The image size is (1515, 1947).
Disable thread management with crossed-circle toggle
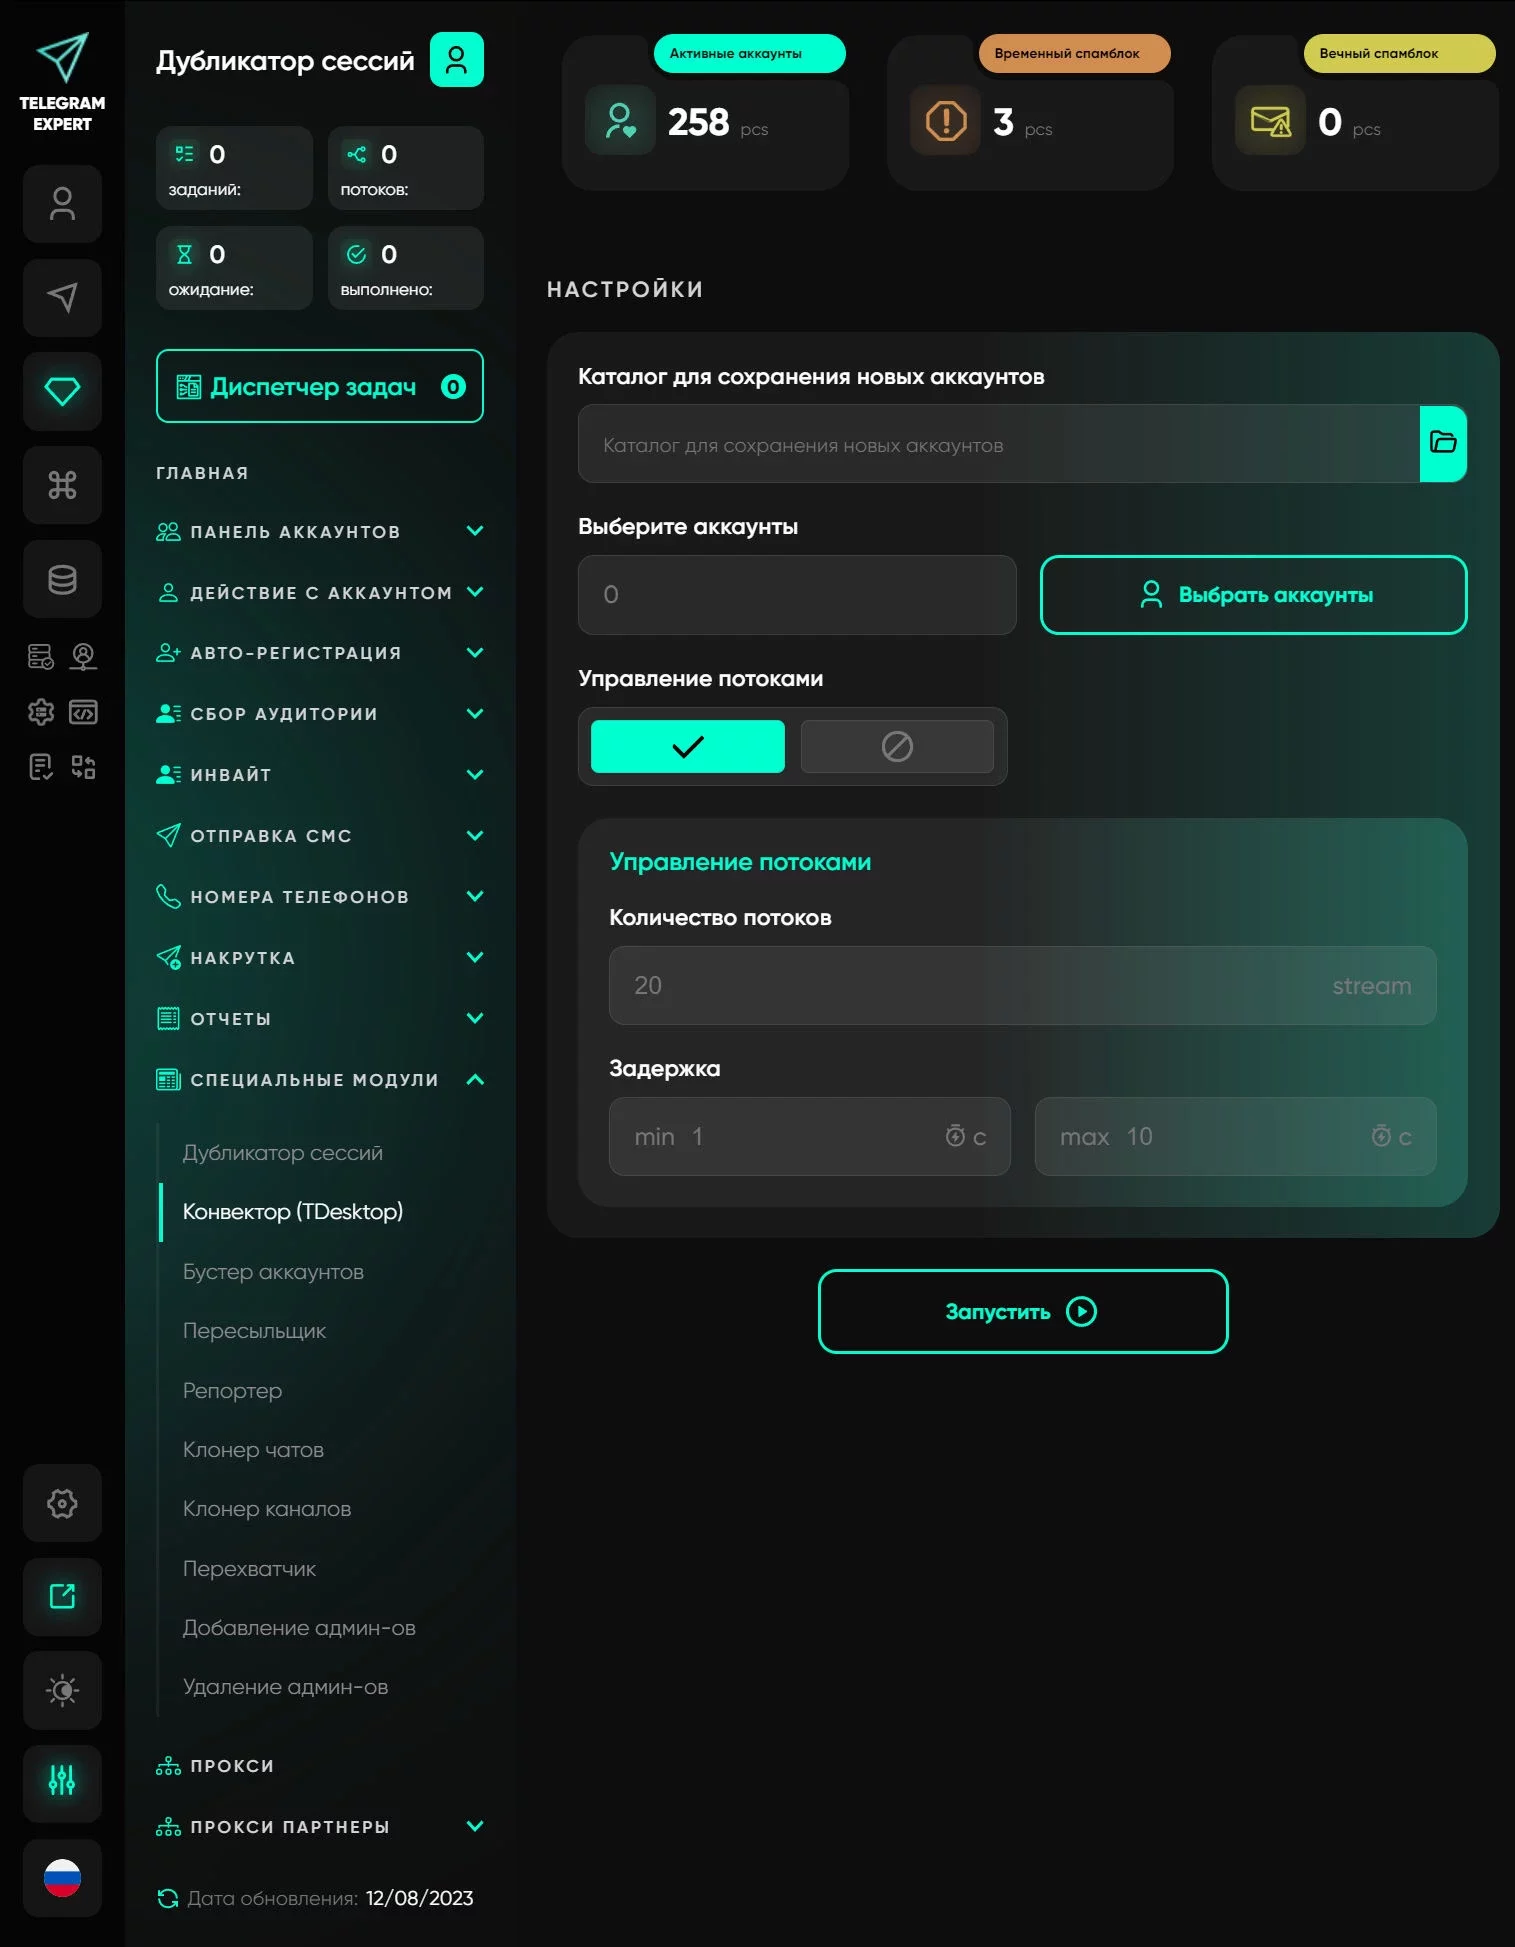(x=896, y=746)
